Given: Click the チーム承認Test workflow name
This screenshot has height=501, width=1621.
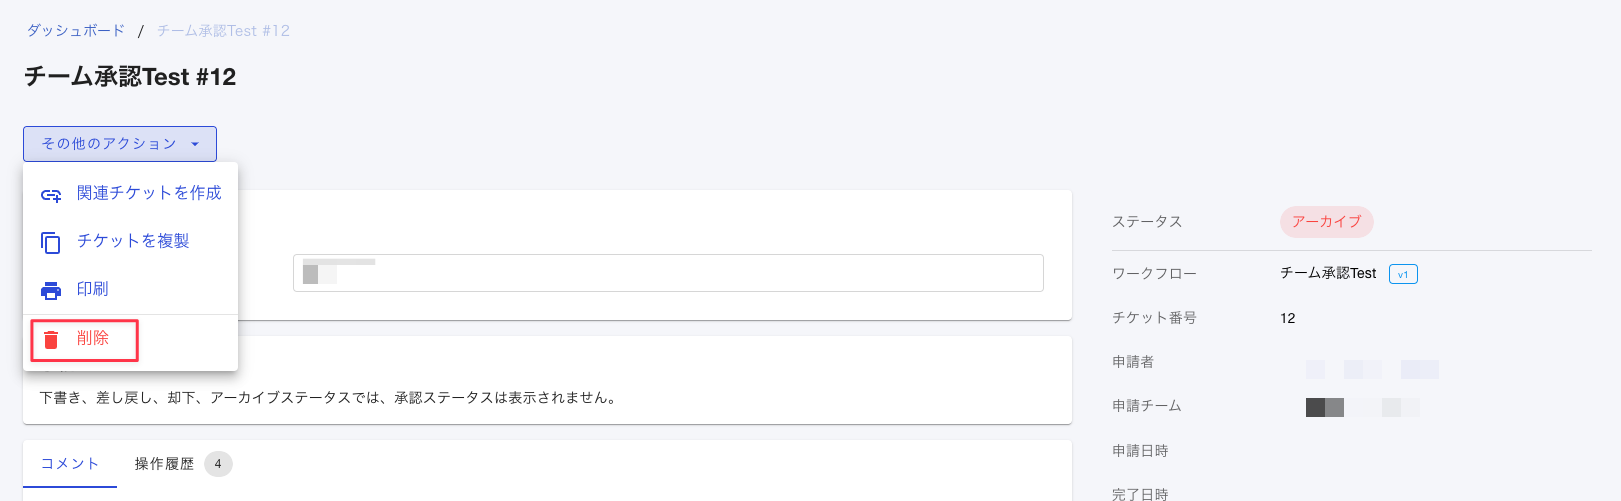Looking at the screenshot, I should coord(1328,273).
